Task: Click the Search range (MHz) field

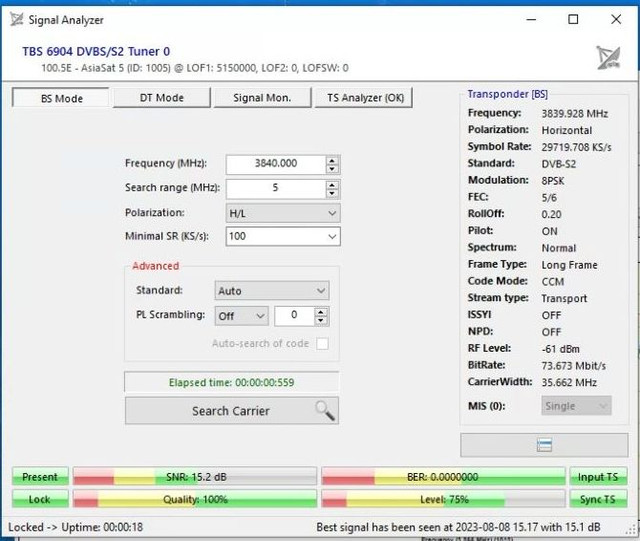Action: pyautogui.click(x=276, y=188)
